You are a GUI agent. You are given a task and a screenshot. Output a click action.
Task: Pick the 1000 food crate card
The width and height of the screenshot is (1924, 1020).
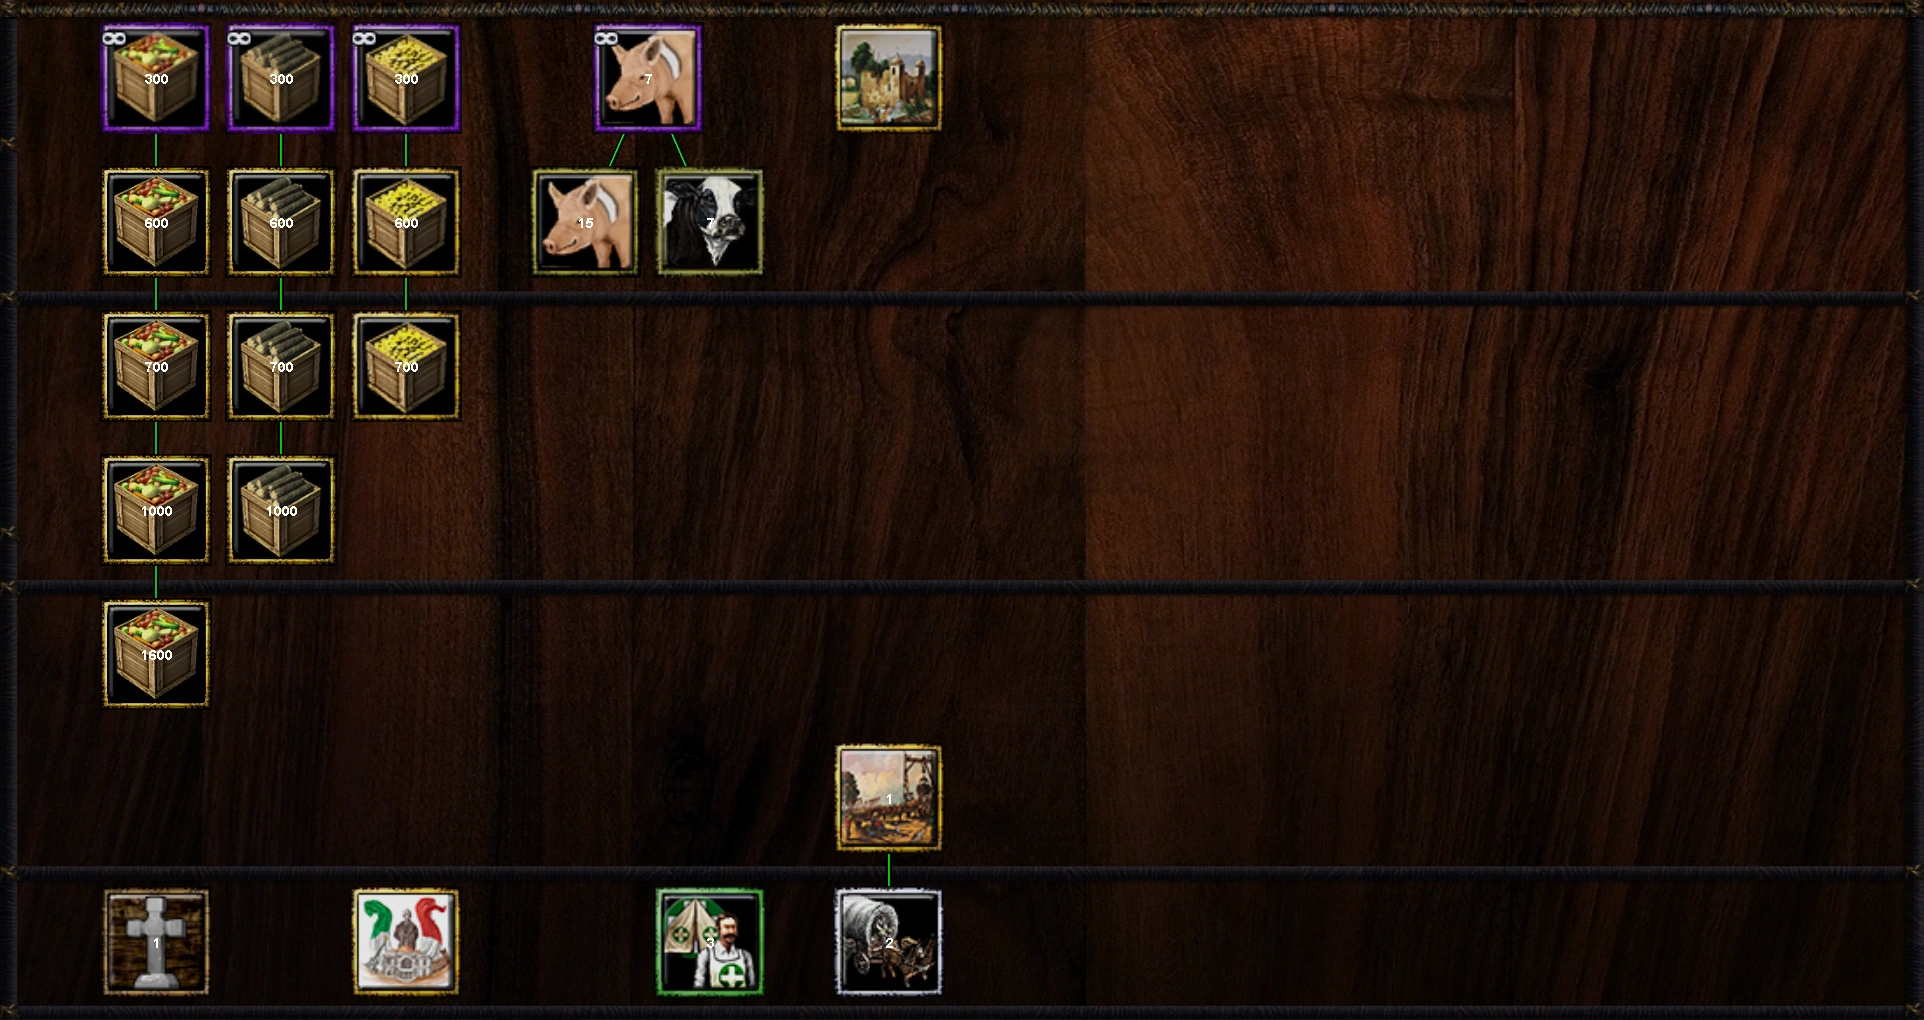click(x=156, y=510)
